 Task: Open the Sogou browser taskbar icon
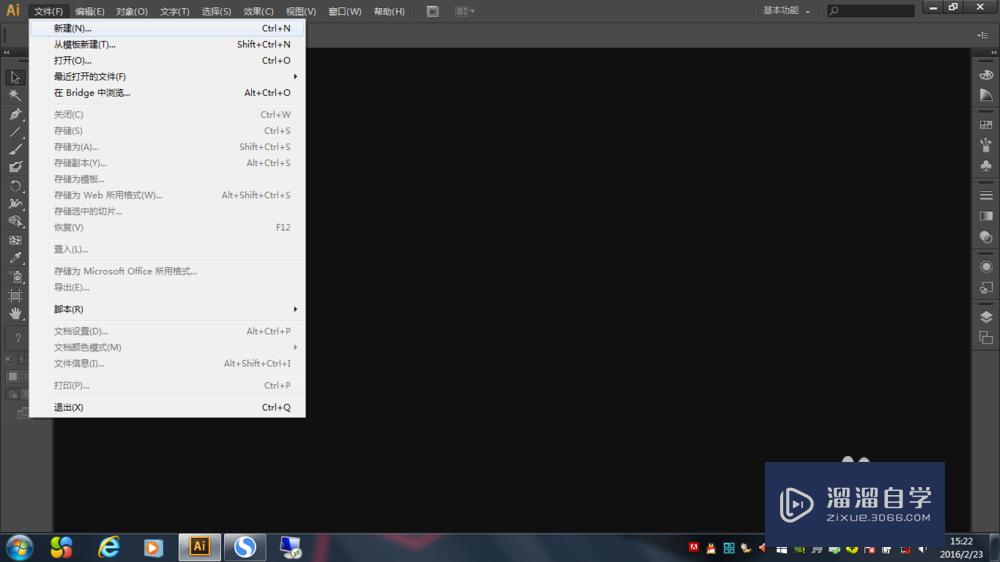[245, 547]
